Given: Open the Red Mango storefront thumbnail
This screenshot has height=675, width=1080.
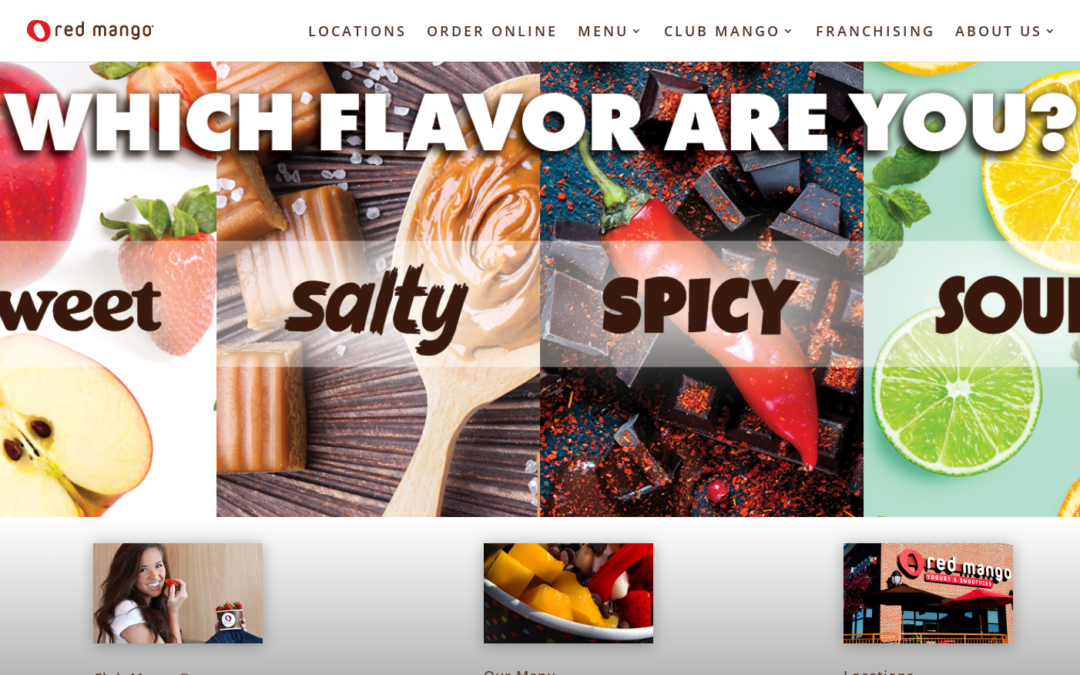Looking at the screenshot, I should click(928, 593).
